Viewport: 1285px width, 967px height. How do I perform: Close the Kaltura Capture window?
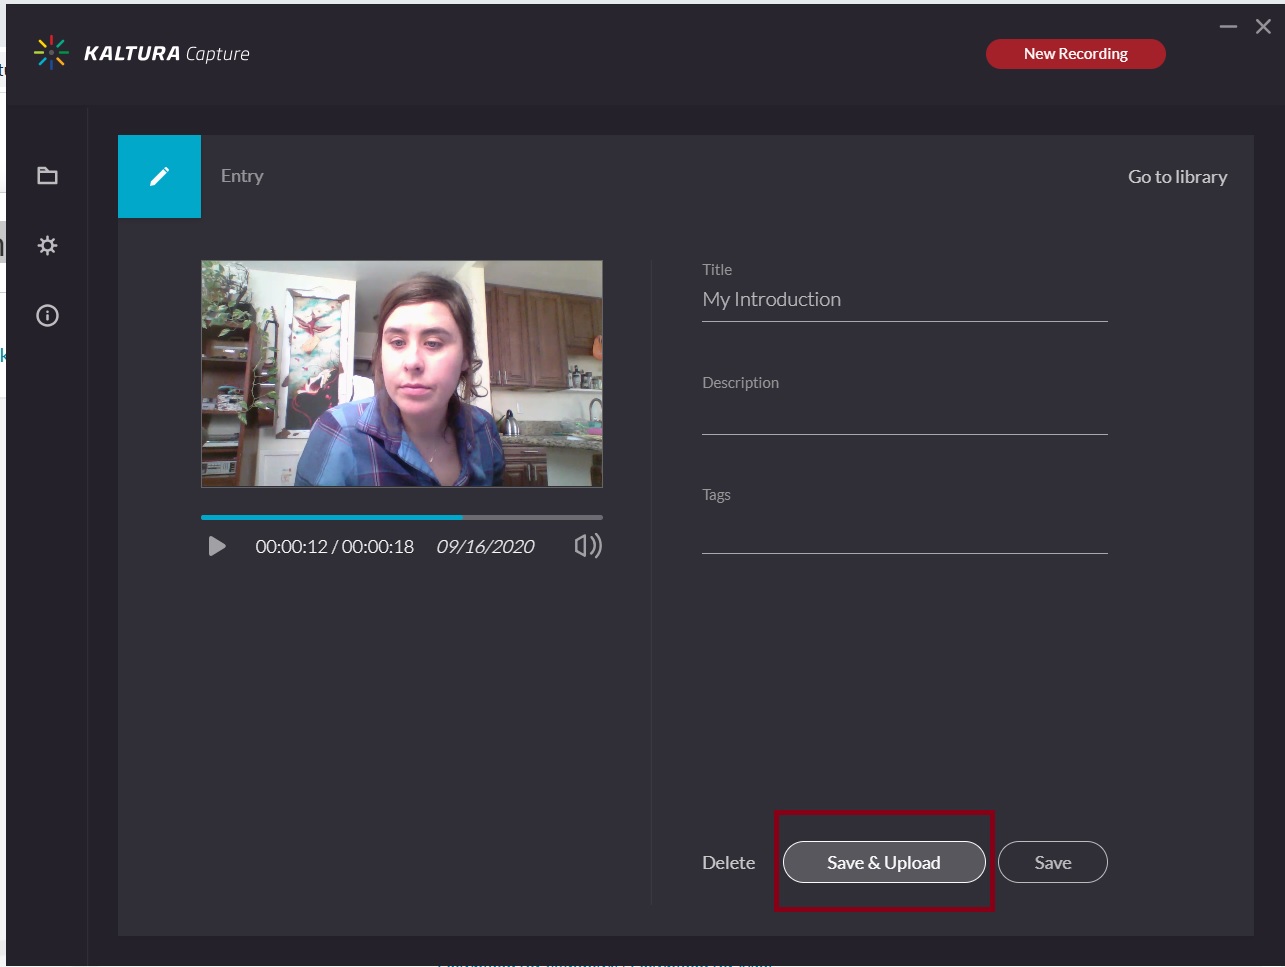coord(1263,27)
